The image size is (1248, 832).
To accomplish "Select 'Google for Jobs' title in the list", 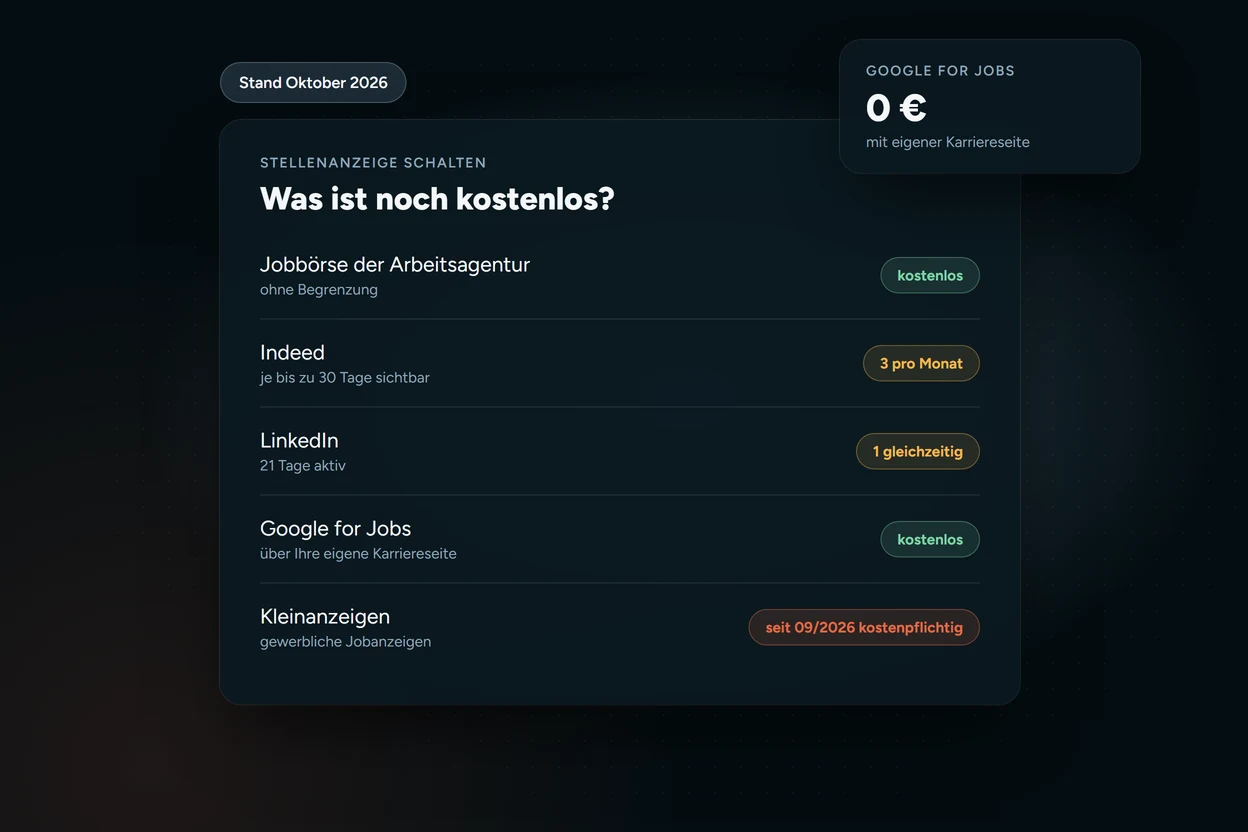I will click(335, 528).
